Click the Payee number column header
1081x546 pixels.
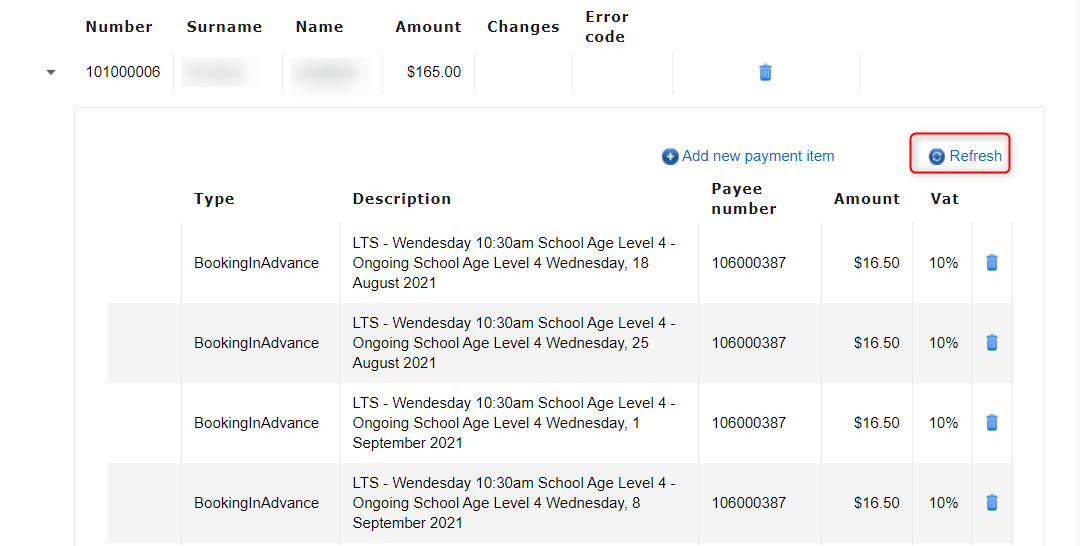(x=743, y=199)
